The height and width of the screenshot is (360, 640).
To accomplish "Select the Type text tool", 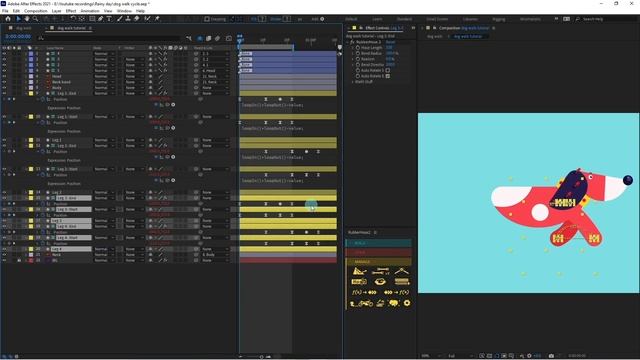I will (109, 19).
